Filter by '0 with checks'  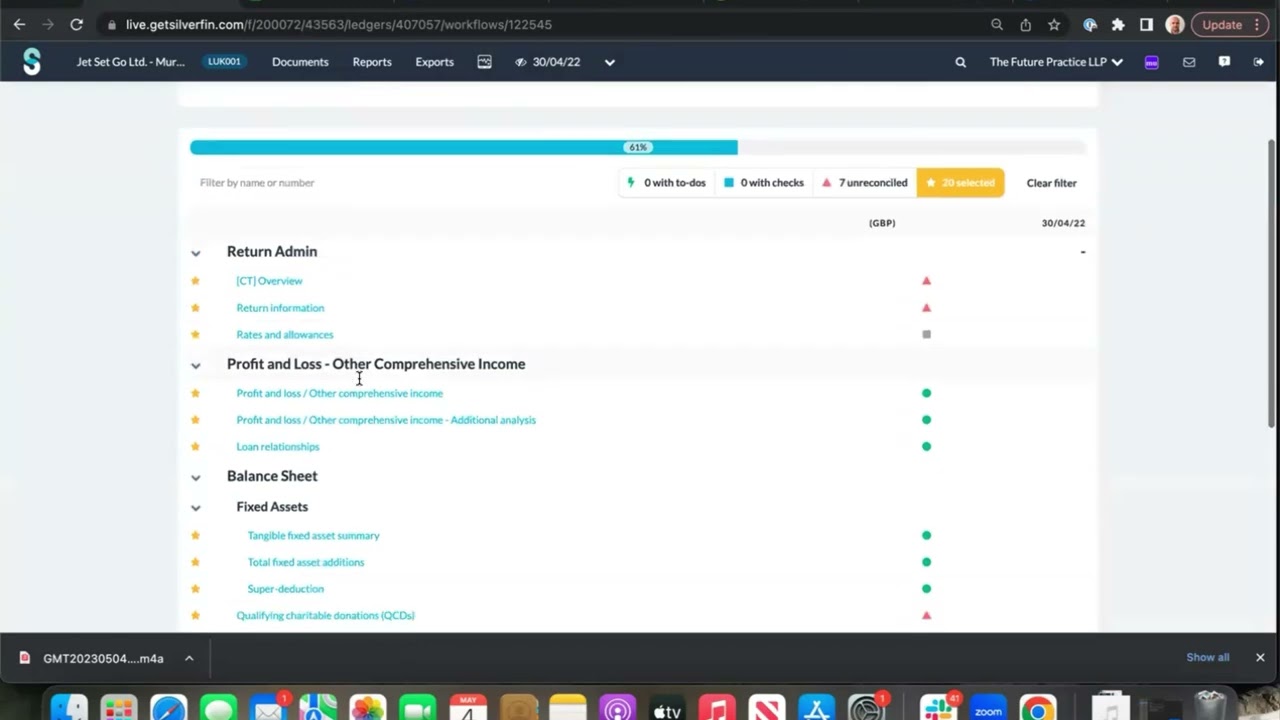click(764, 183)
